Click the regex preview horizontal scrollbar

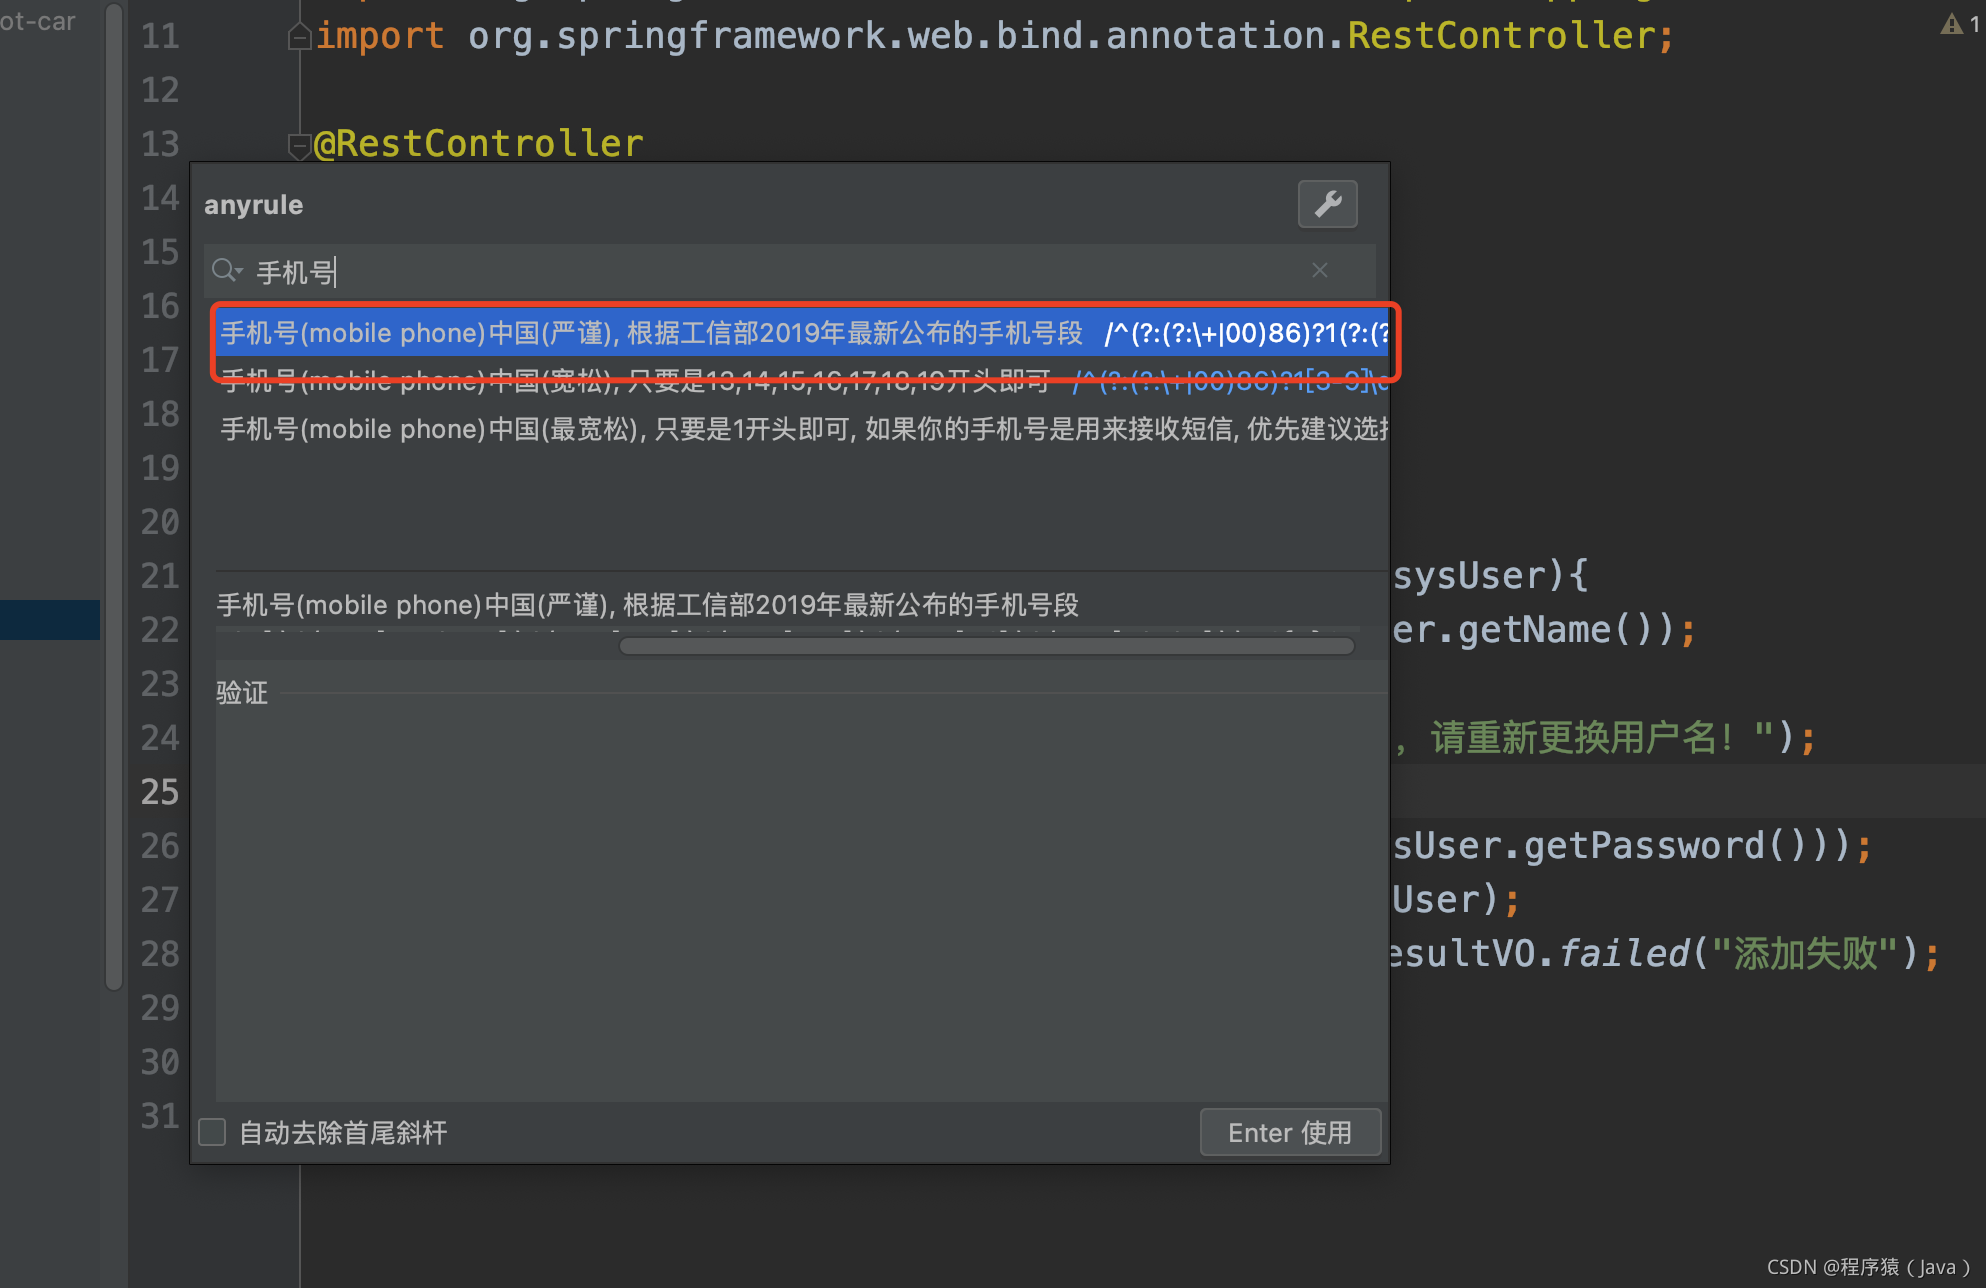click(x=986, y=646)
